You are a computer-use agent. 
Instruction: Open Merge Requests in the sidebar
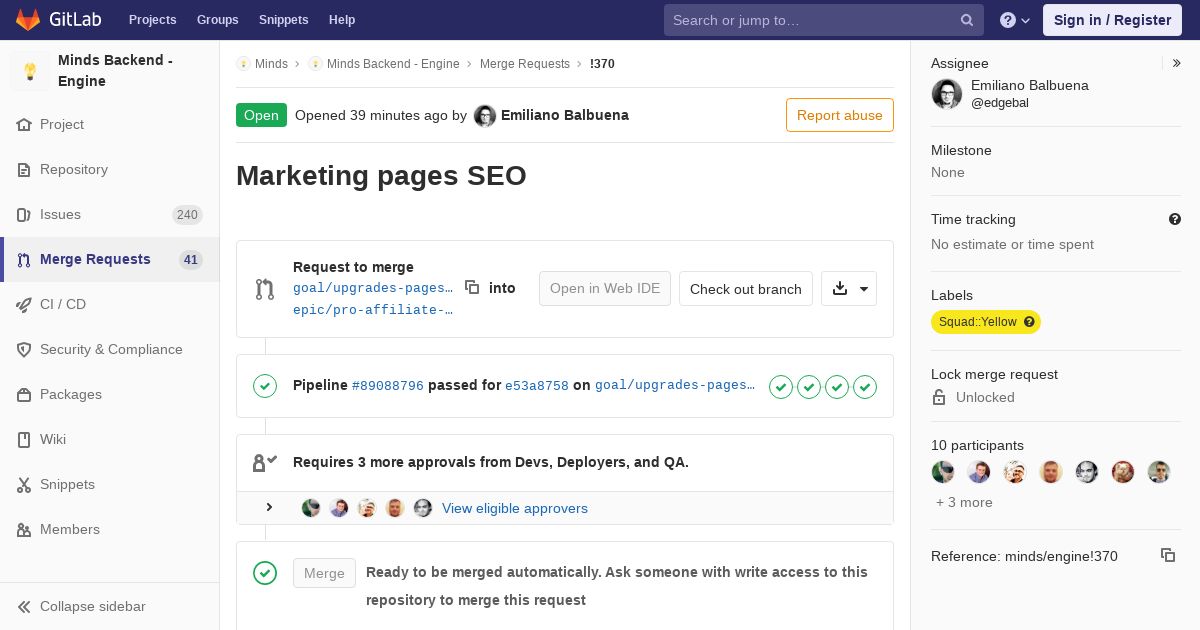[110, 259]
